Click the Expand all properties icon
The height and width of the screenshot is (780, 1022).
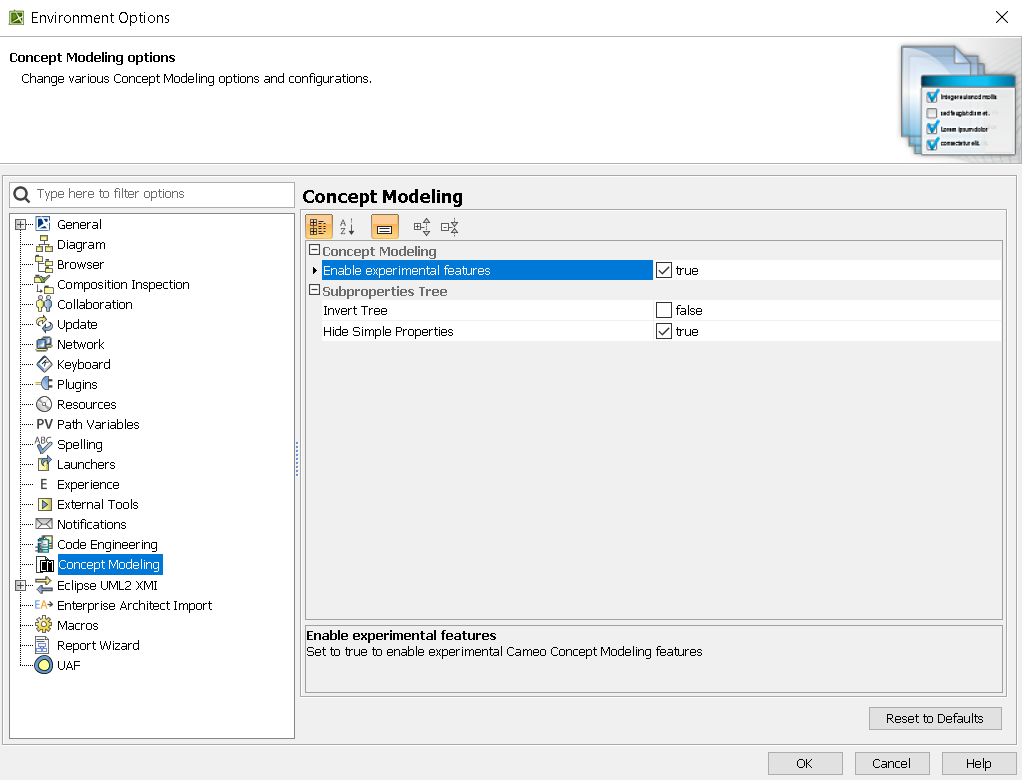tap(422, 227)
